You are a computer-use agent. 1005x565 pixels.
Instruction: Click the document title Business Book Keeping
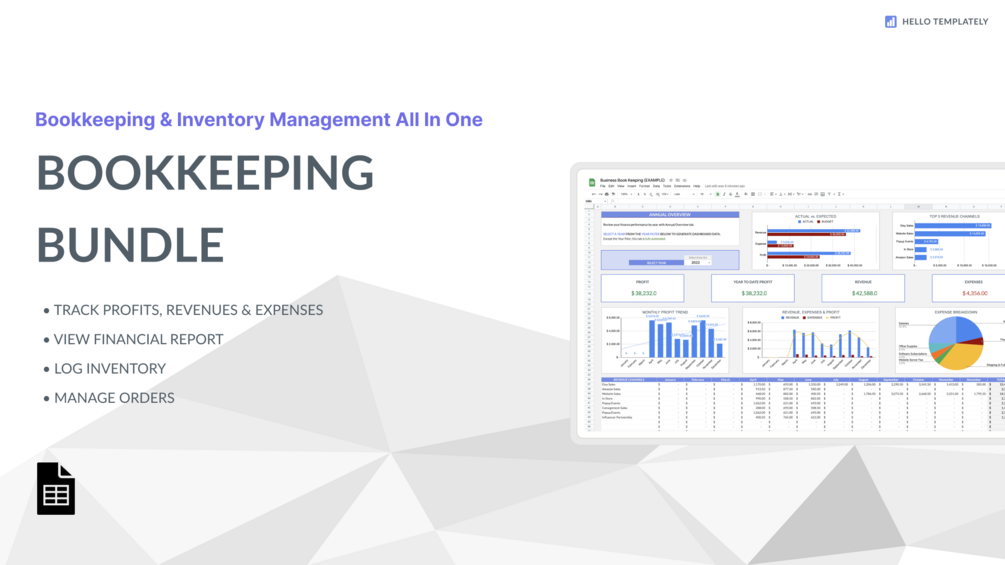[x=633, y=180]
